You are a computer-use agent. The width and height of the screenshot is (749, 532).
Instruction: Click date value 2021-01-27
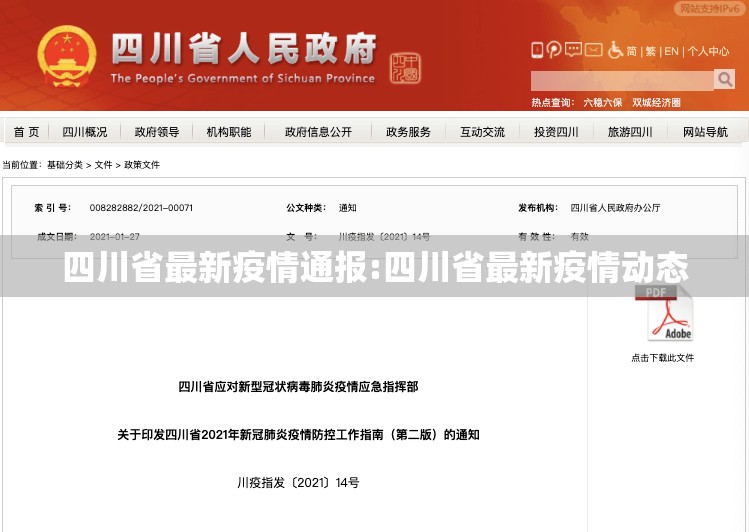click(115, 236)
